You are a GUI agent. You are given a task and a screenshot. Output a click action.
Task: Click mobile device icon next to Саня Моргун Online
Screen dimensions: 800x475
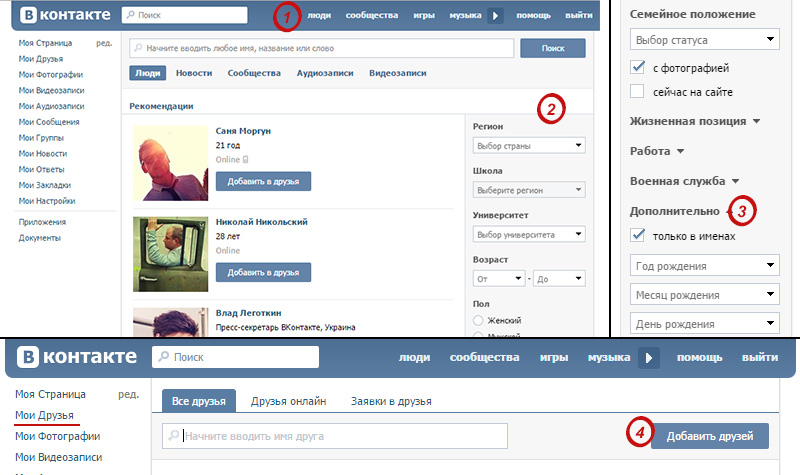click(x=245, y=160)
